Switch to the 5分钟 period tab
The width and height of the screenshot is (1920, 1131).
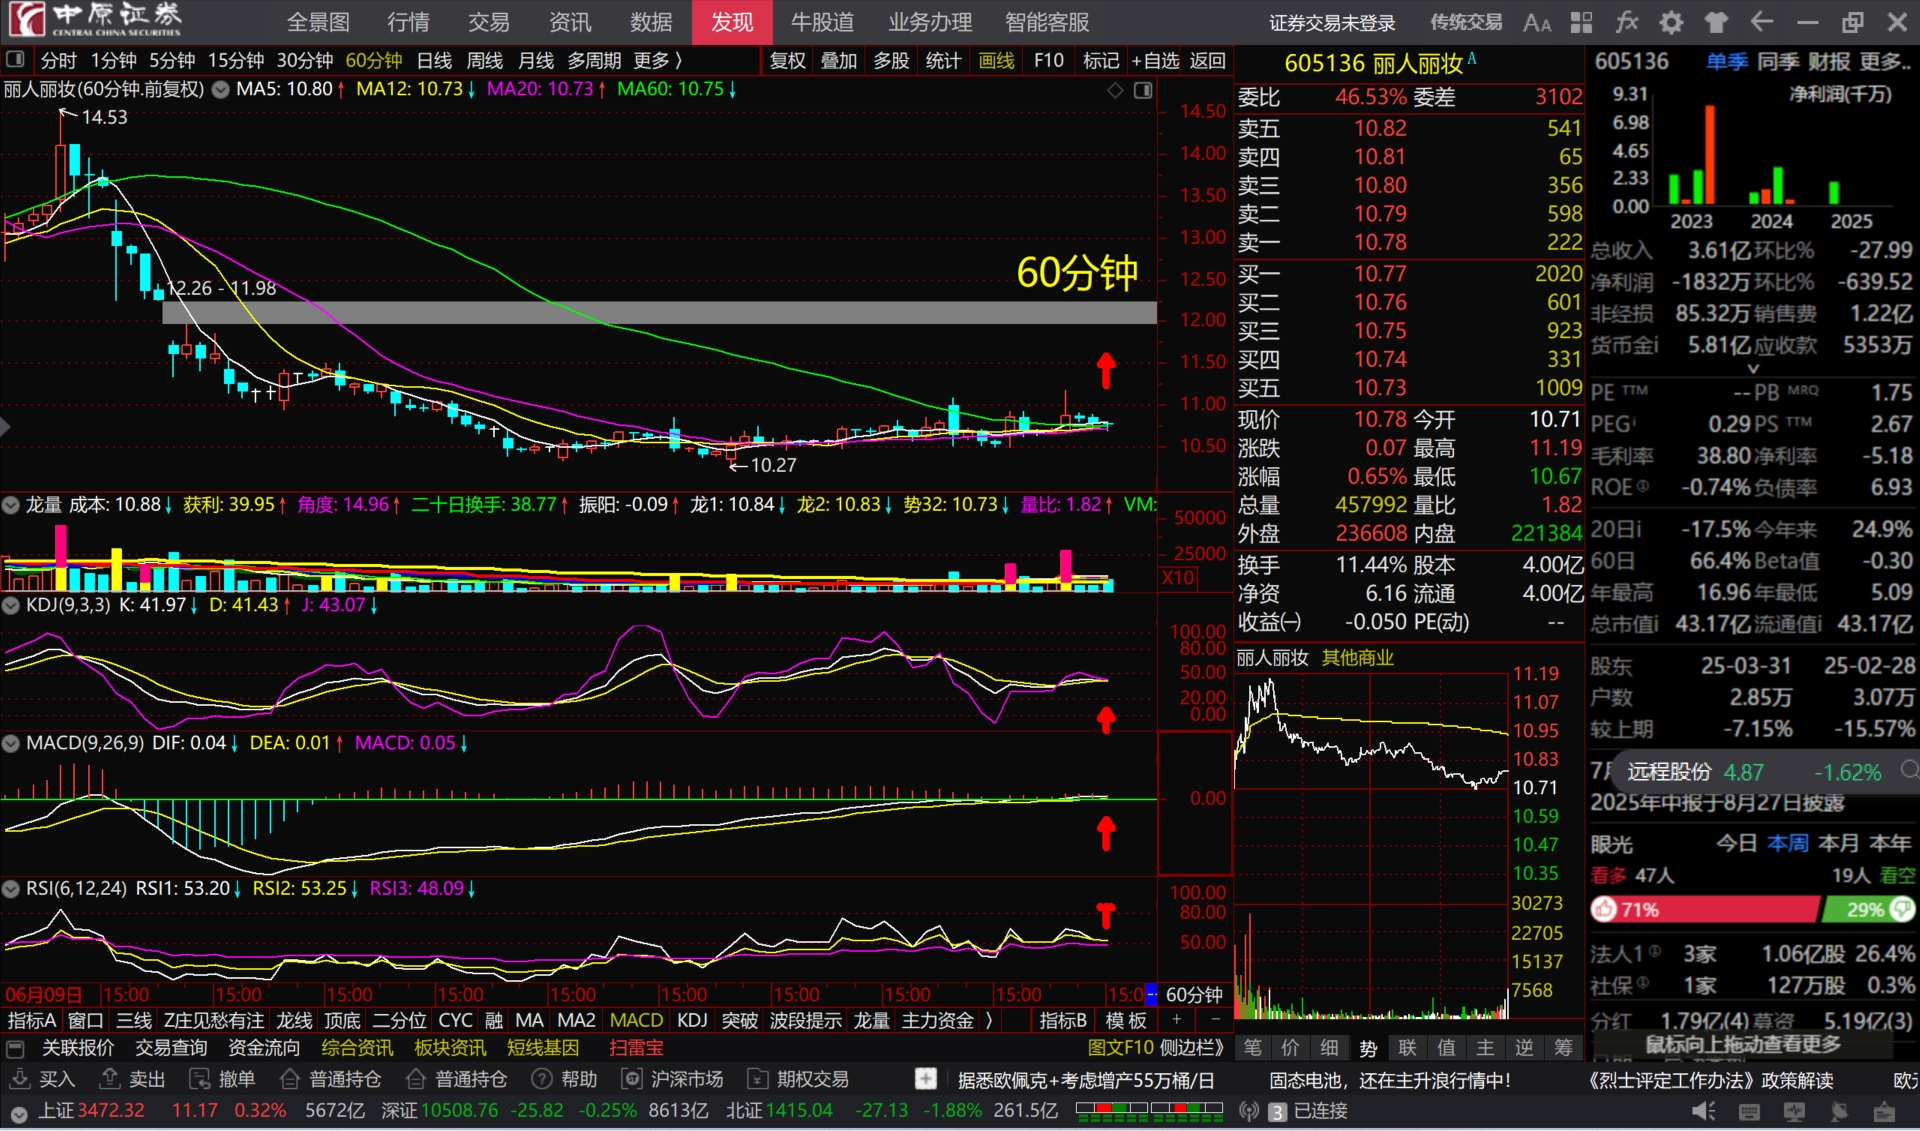(x=172, y=61)
